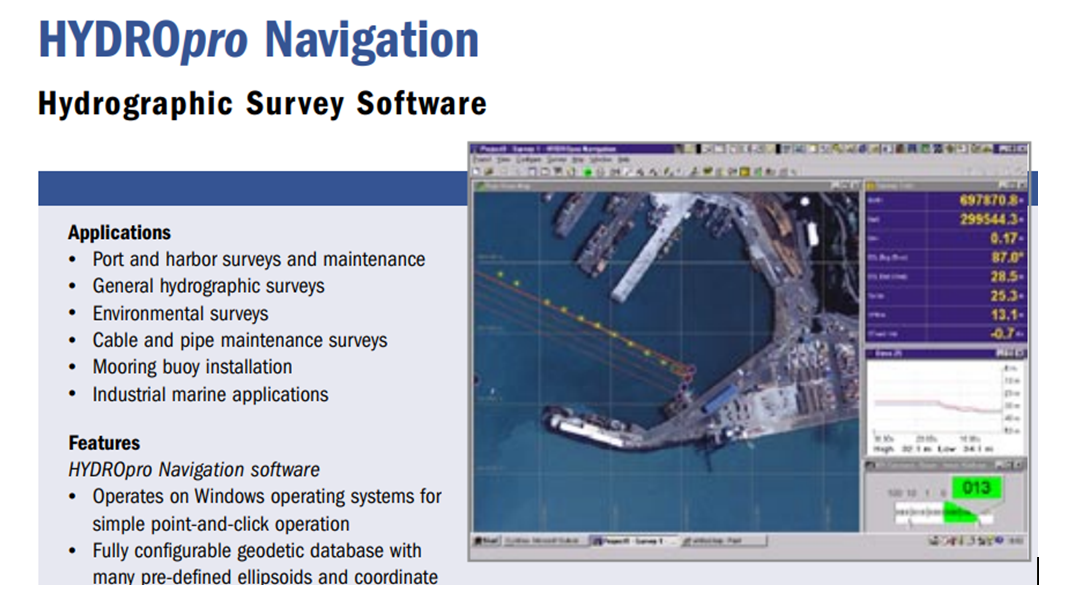Select the 697870.8 value in the data panel
Image resolution: width=1086 pixels, height=612 pixels.
coord(978,201)
